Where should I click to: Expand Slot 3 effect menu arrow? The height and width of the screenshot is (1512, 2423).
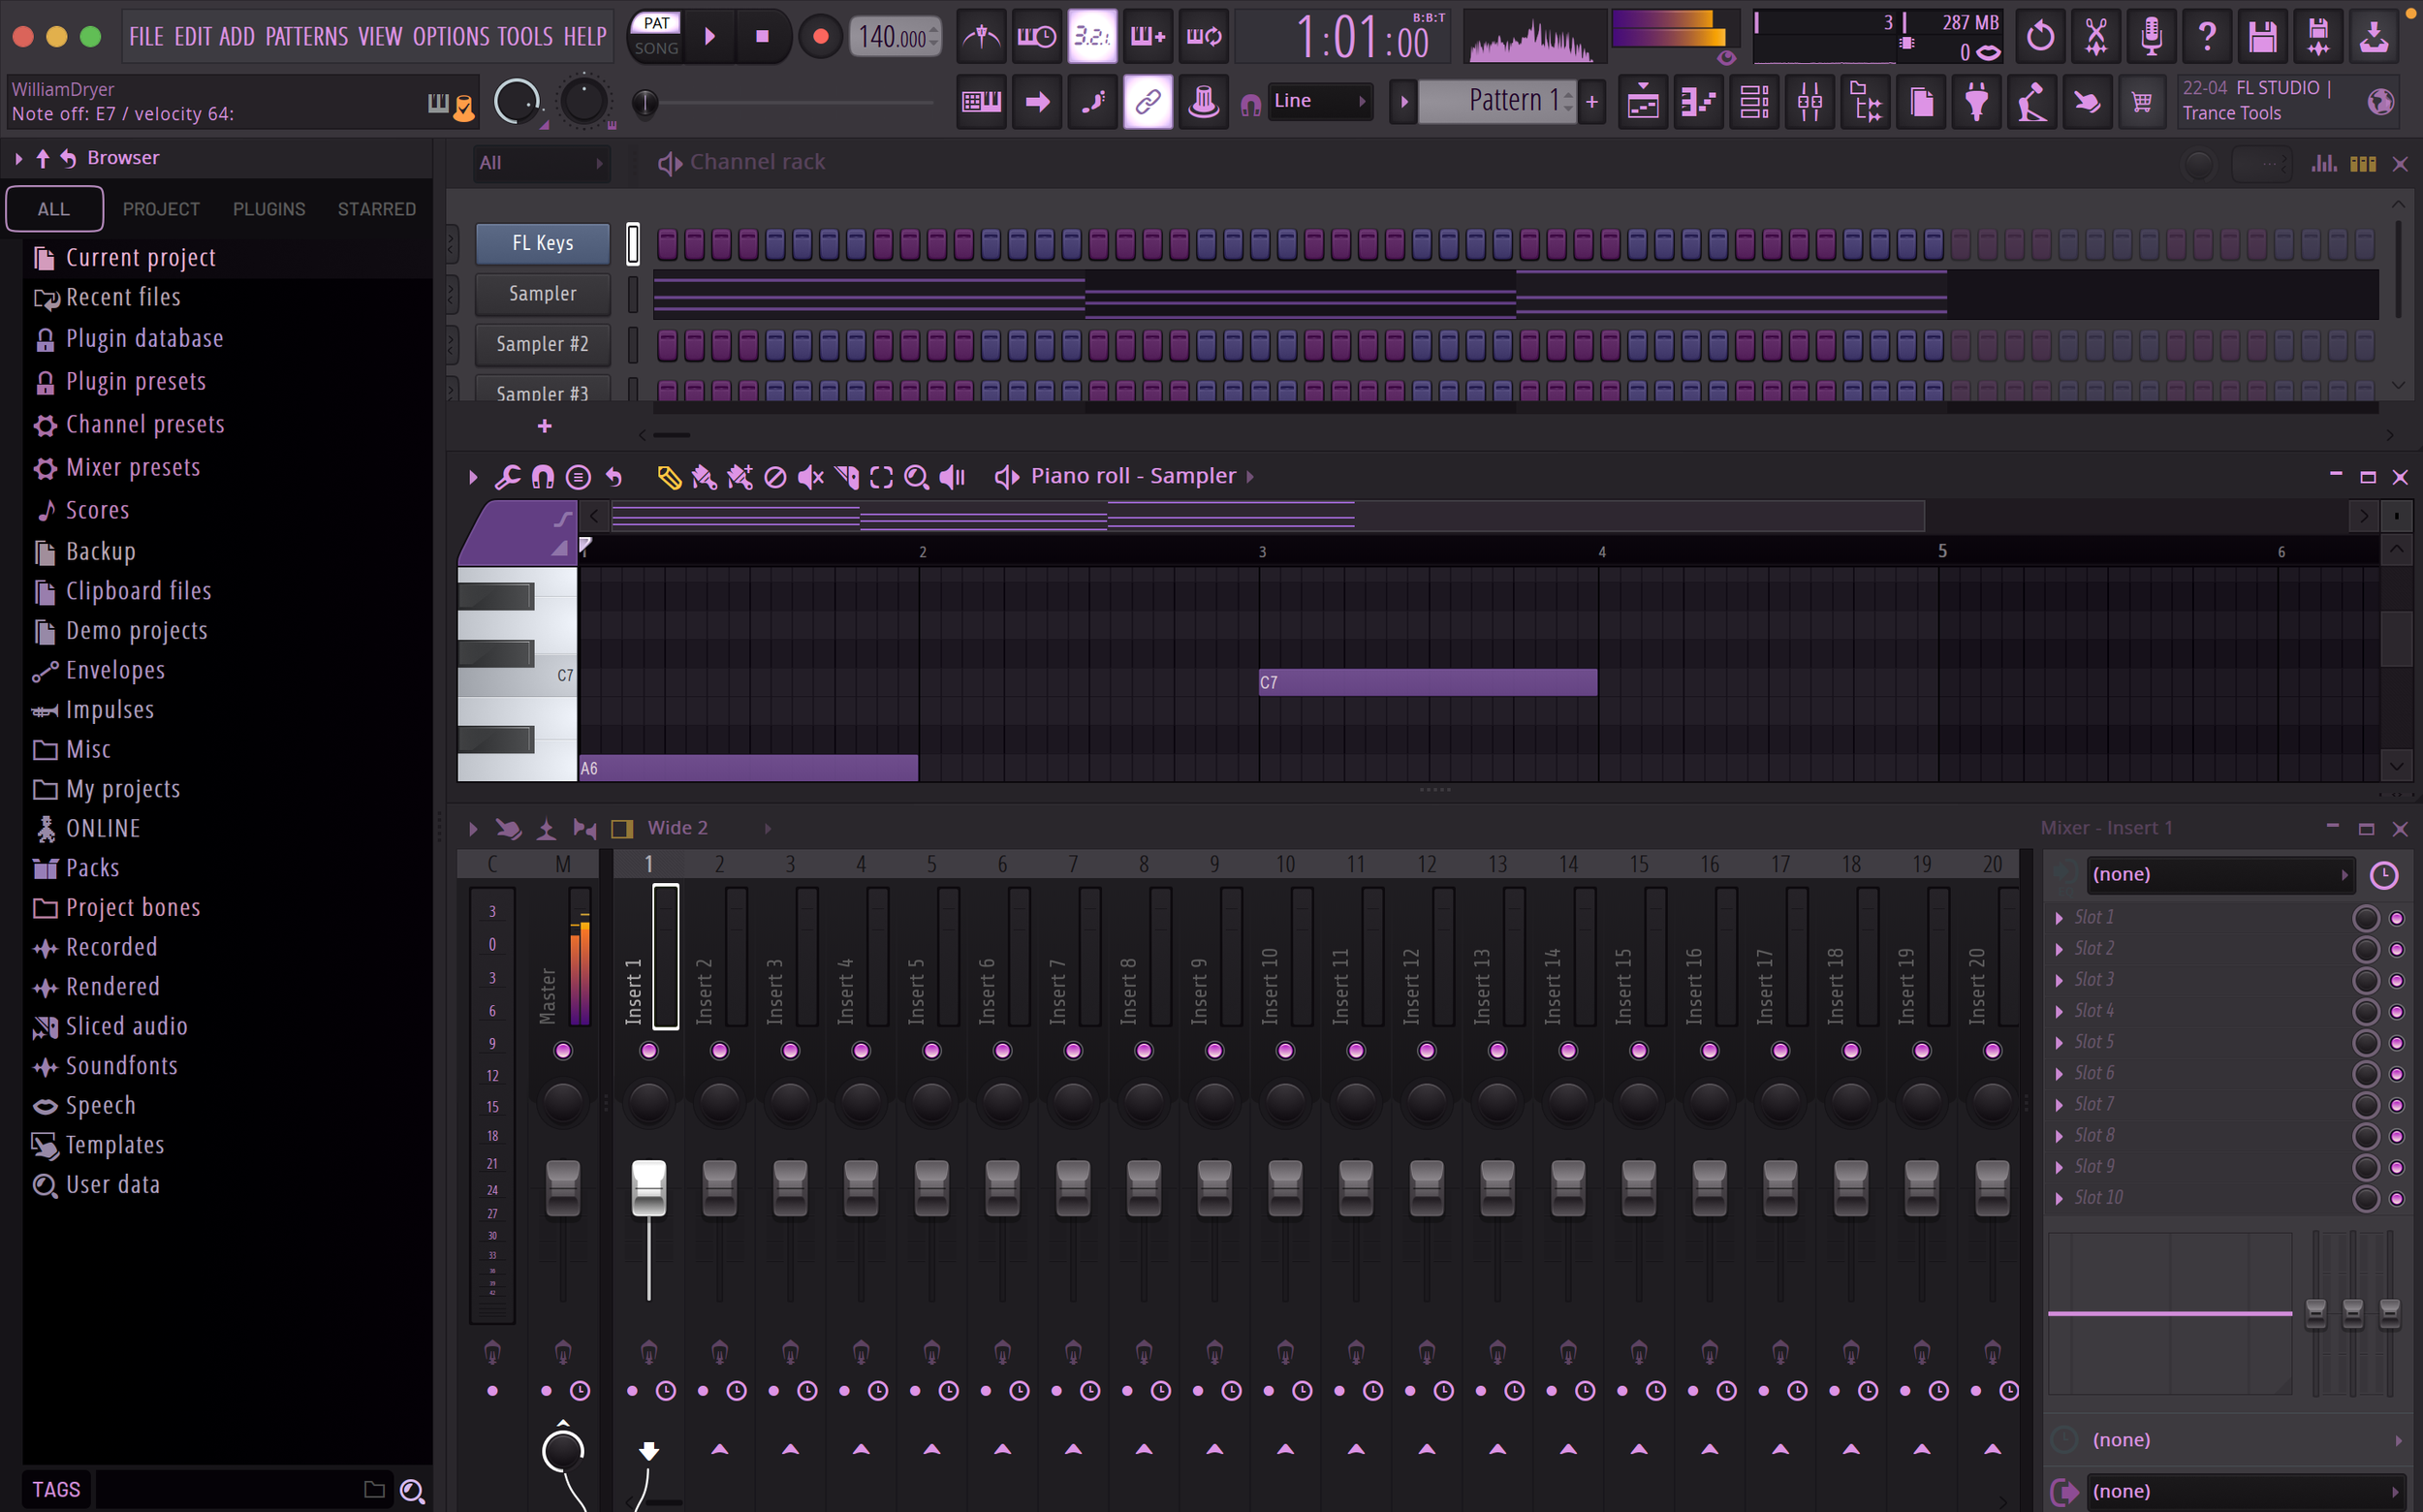click(2059, 980)
